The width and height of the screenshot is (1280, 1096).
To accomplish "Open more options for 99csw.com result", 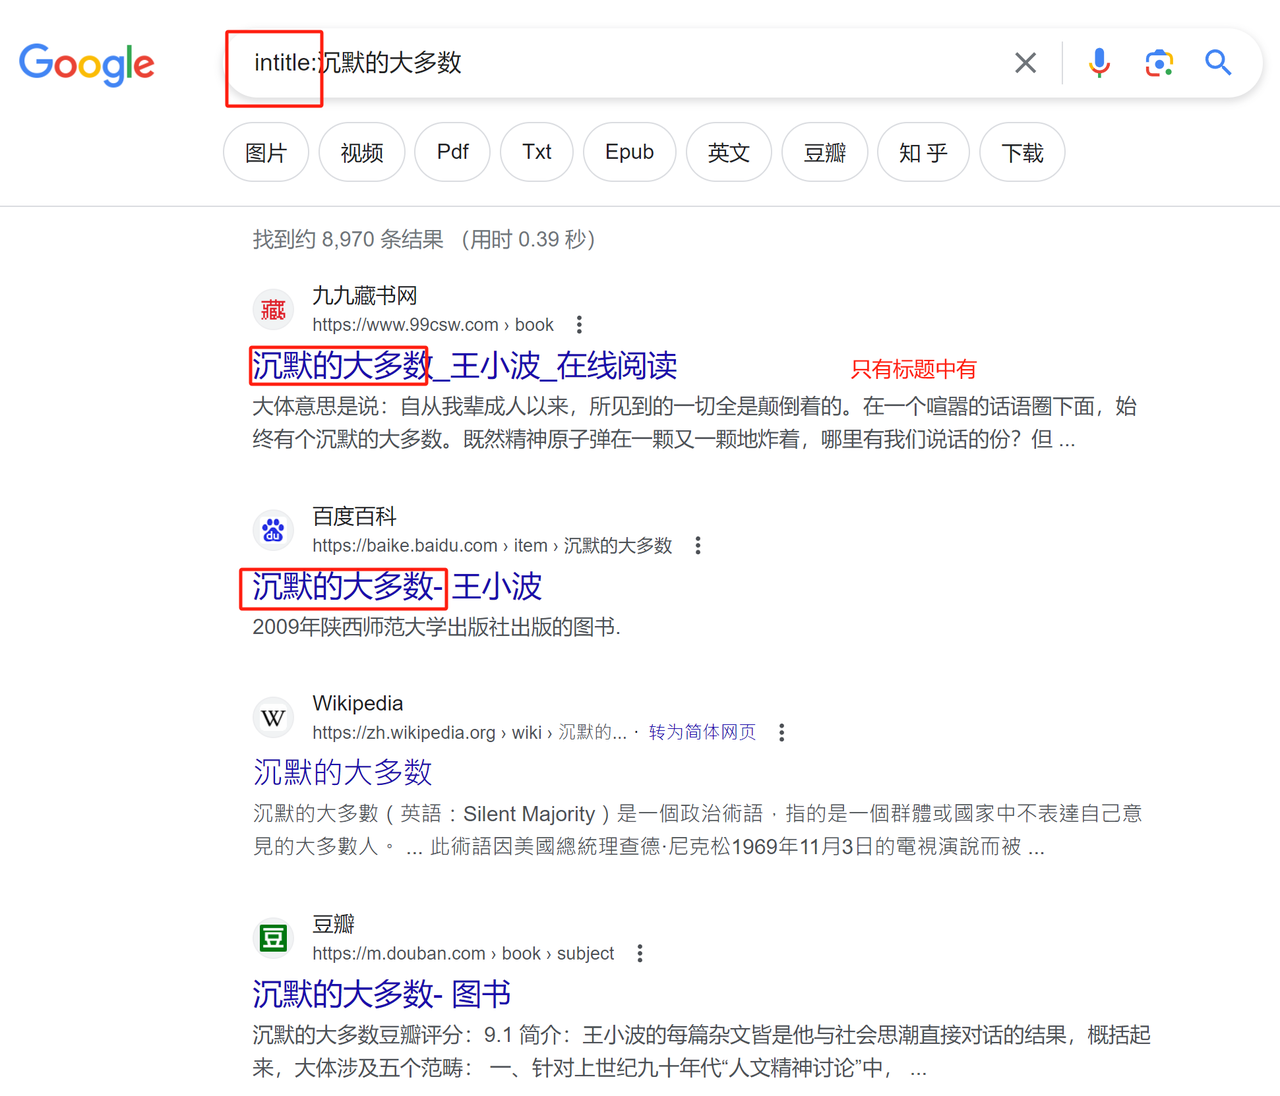I will click(579, 325).
